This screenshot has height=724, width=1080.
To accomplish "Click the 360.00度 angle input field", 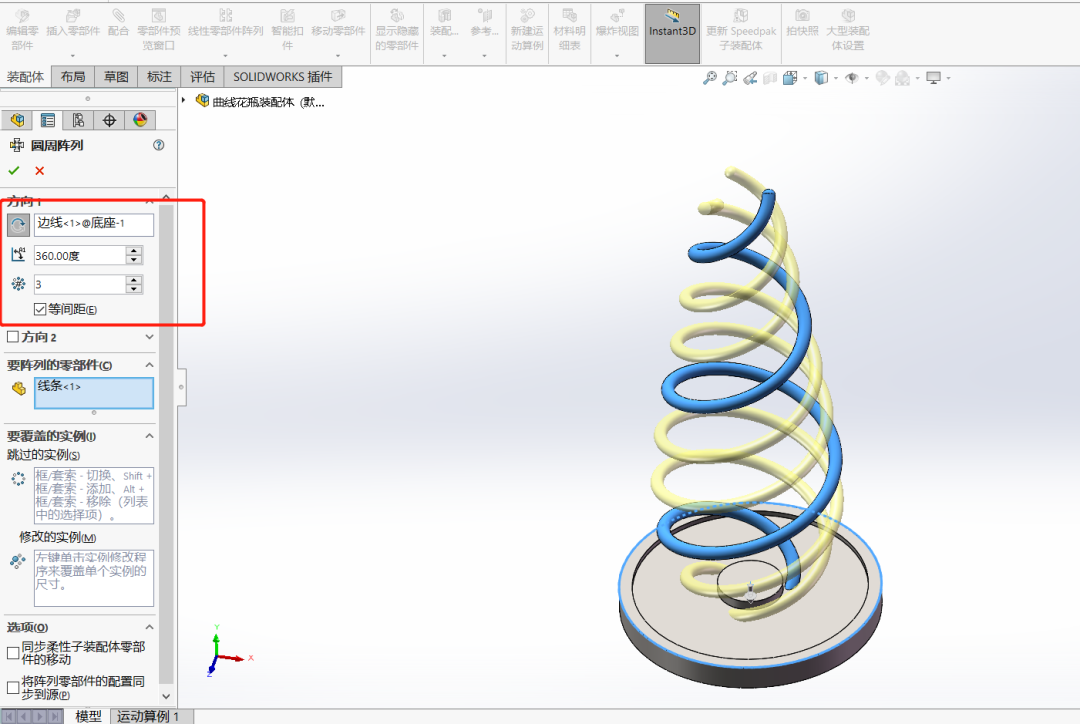I will point(80,256).
